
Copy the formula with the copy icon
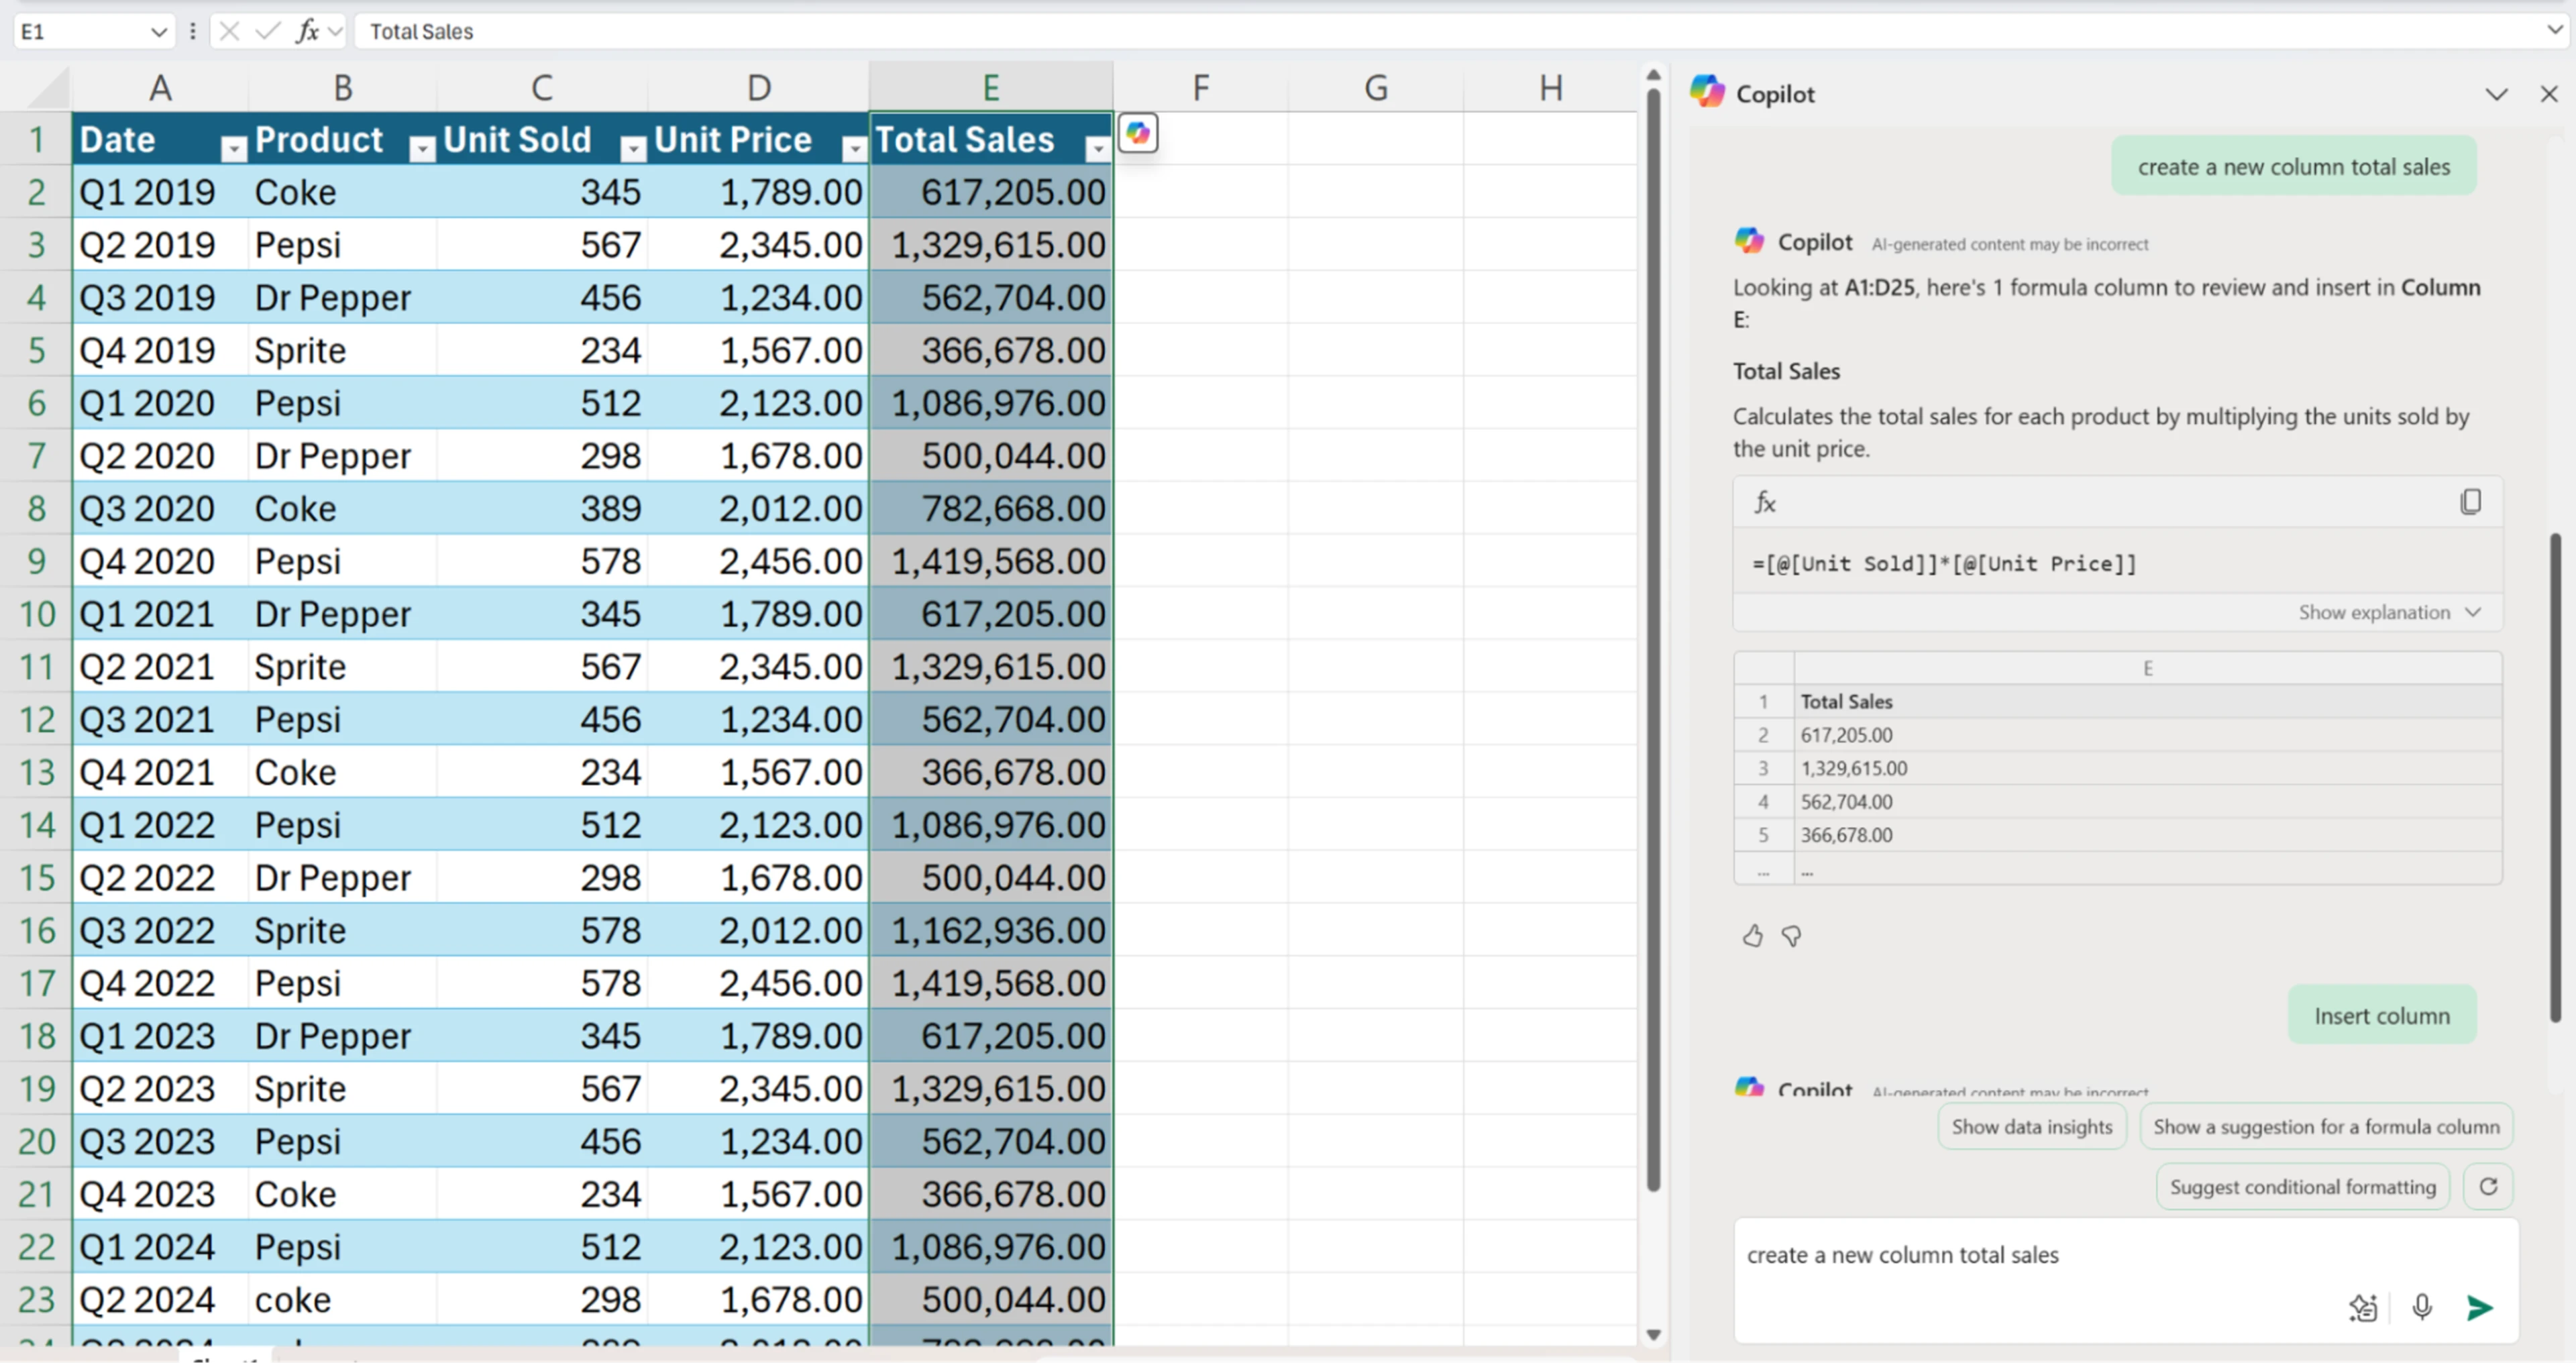point(2470,501)
